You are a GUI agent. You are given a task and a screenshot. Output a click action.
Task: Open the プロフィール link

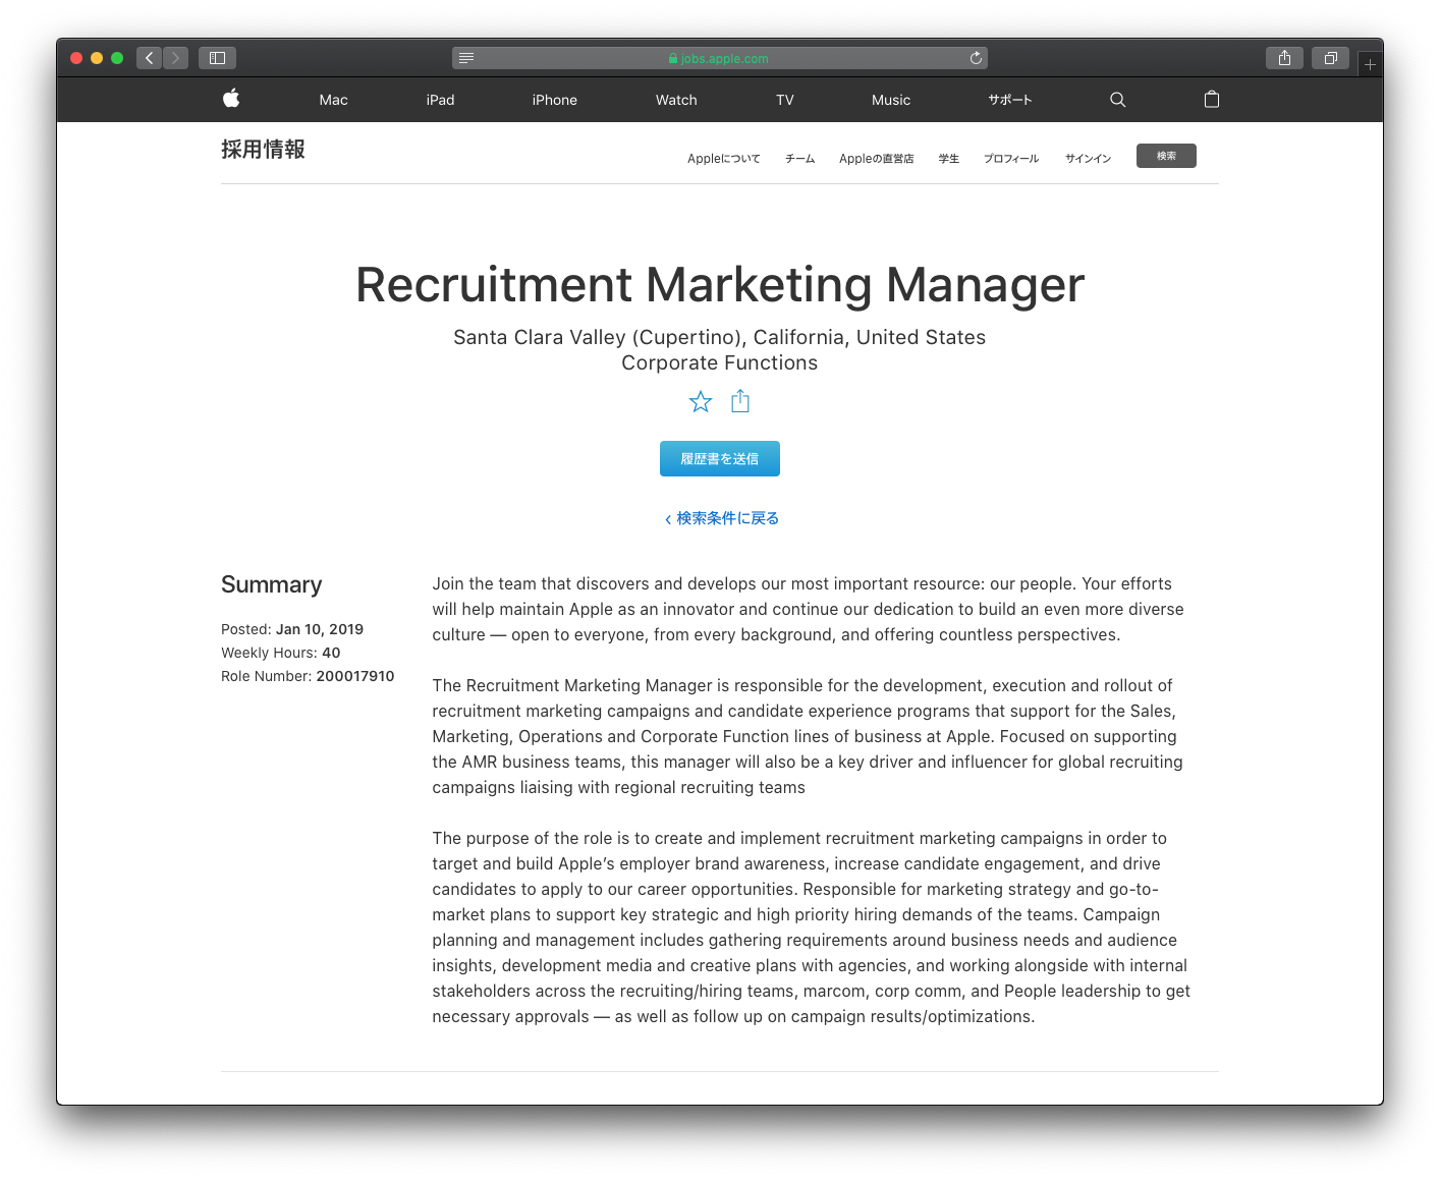[x=1011, y=158]
